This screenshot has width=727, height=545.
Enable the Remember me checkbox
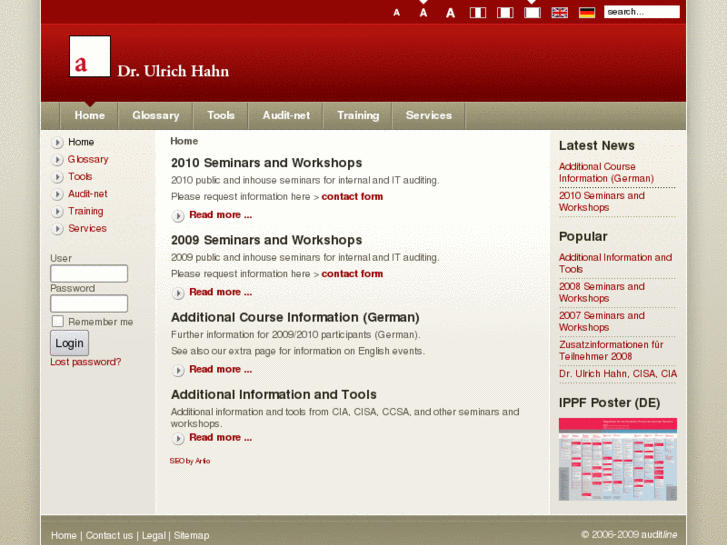point(57,321)
